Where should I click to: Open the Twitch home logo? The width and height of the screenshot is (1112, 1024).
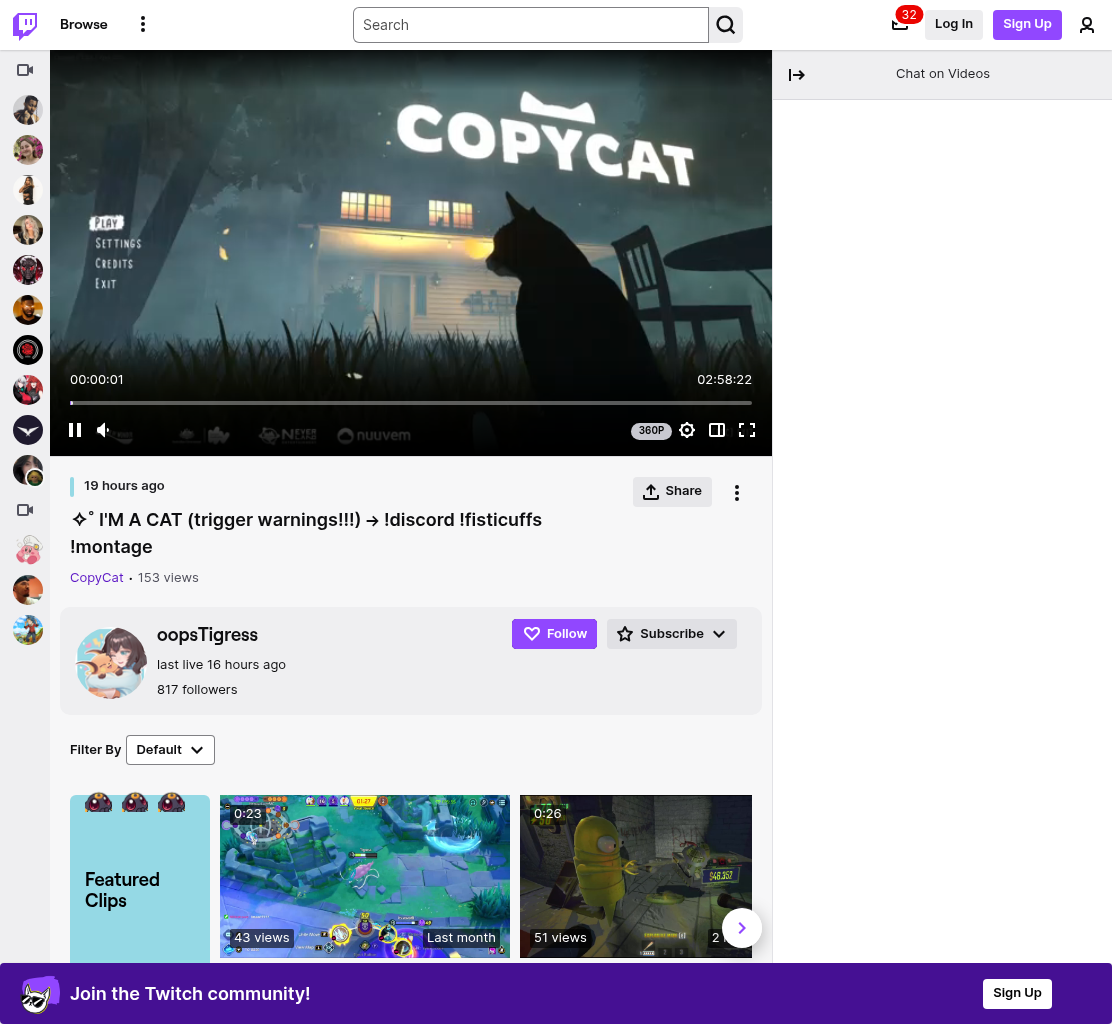click(x=26, y=25)
